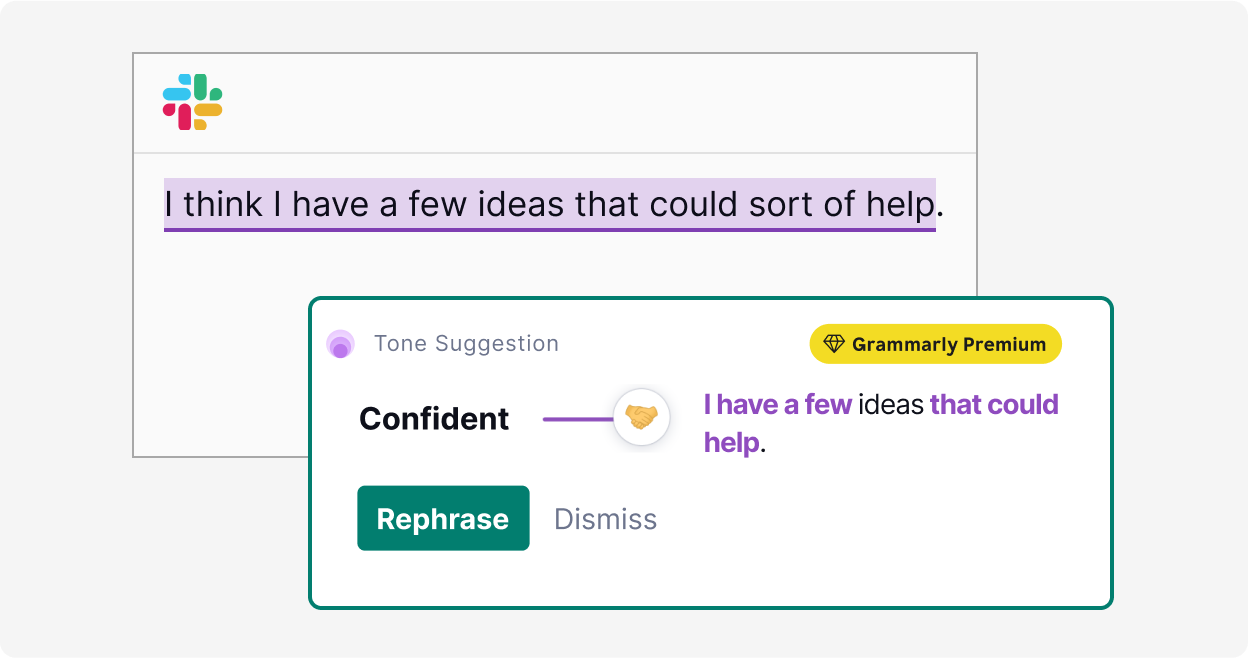1248x658 pixels.
Task: Click the word 'help' in the suggestion
Action: point(730,442)
